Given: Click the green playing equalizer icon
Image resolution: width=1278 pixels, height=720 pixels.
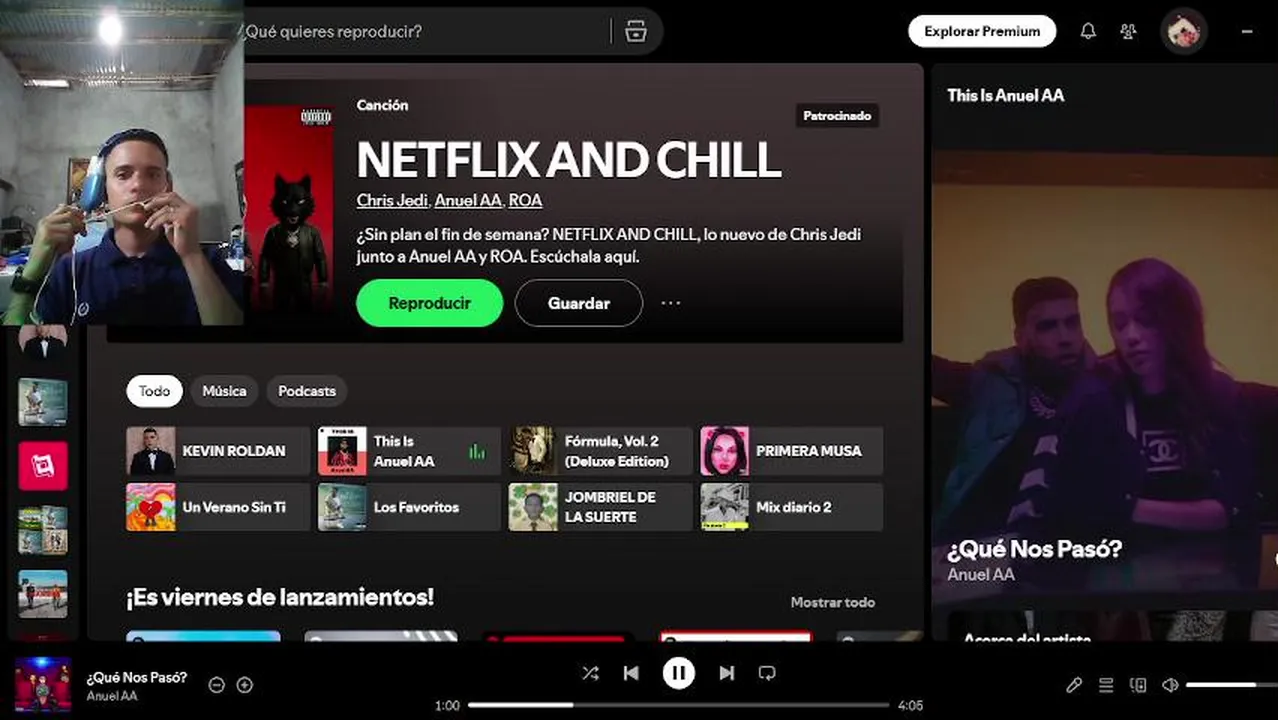Looking at the screenshot, I should pyautogui.click(x=477, y=452).
